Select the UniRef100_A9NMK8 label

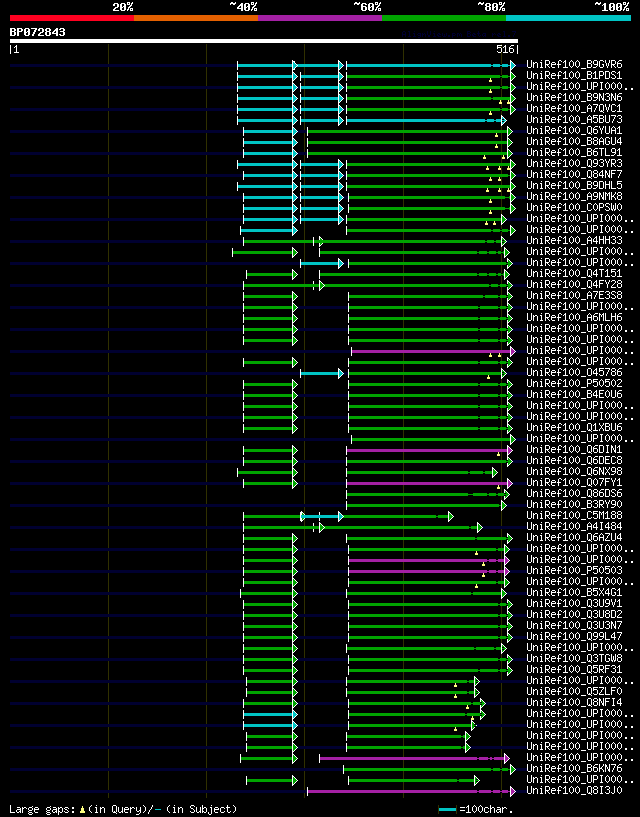[574, 196]
